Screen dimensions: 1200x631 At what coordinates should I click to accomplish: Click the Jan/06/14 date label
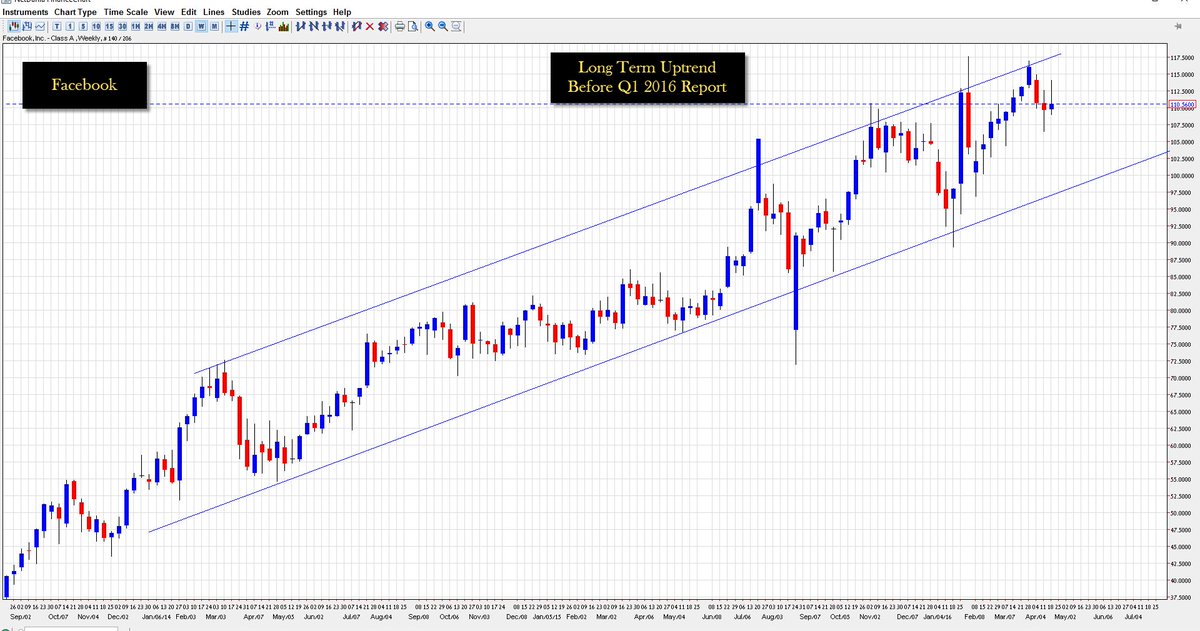coord(157,617)
